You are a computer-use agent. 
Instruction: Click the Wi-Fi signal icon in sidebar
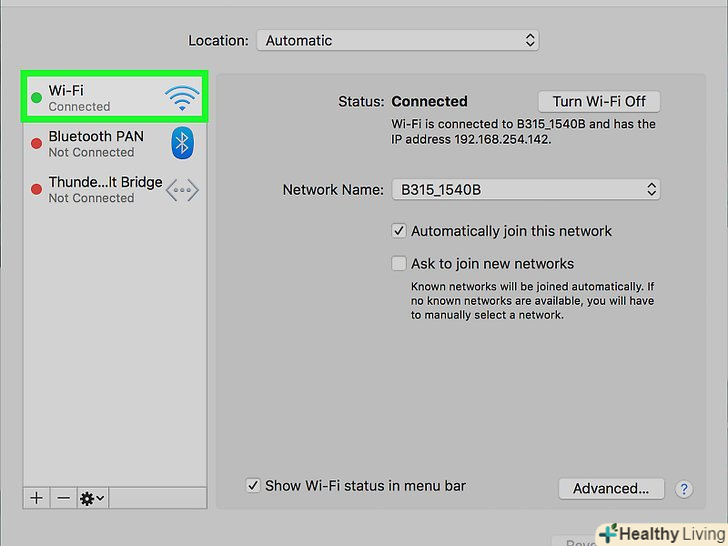(x=182, y=97)
